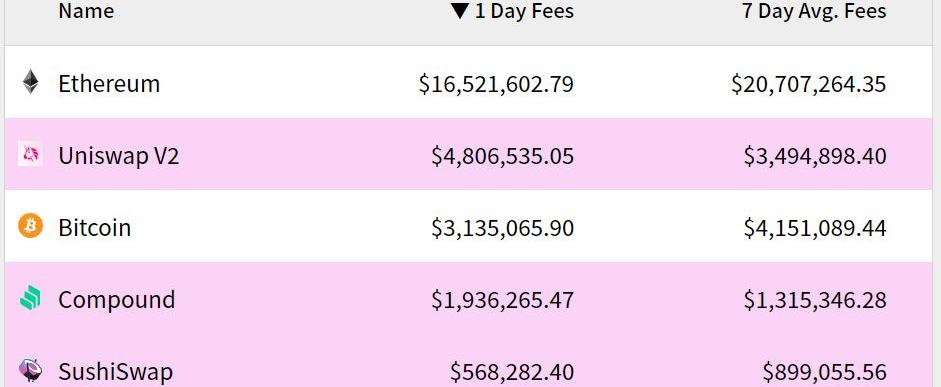Select Bitcoin 7 day average $4,151,089.44

(x=815, y=228)
